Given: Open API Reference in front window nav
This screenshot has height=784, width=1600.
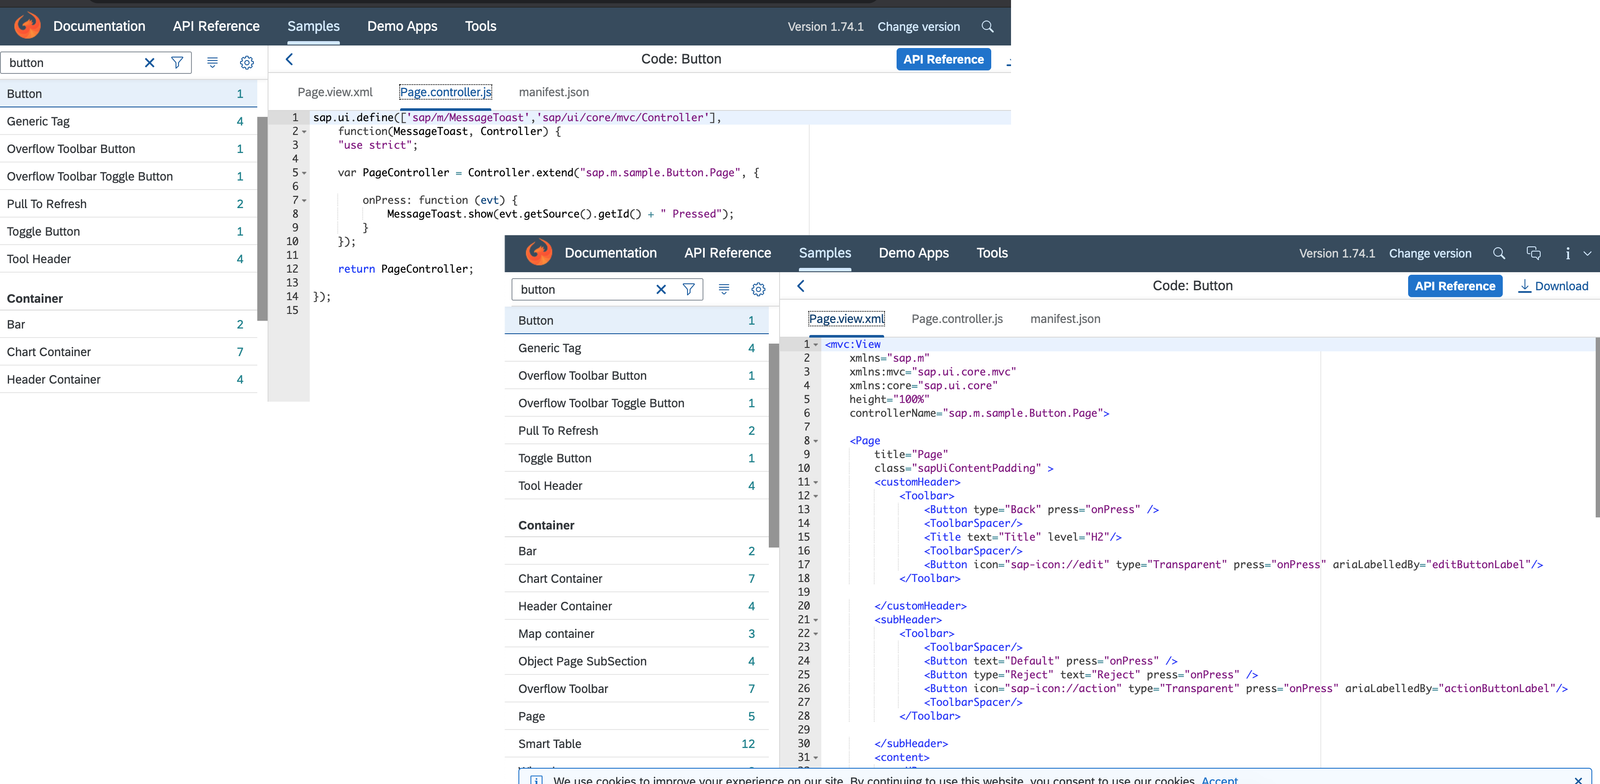Looking at the screenshot, I should point(728,253).
